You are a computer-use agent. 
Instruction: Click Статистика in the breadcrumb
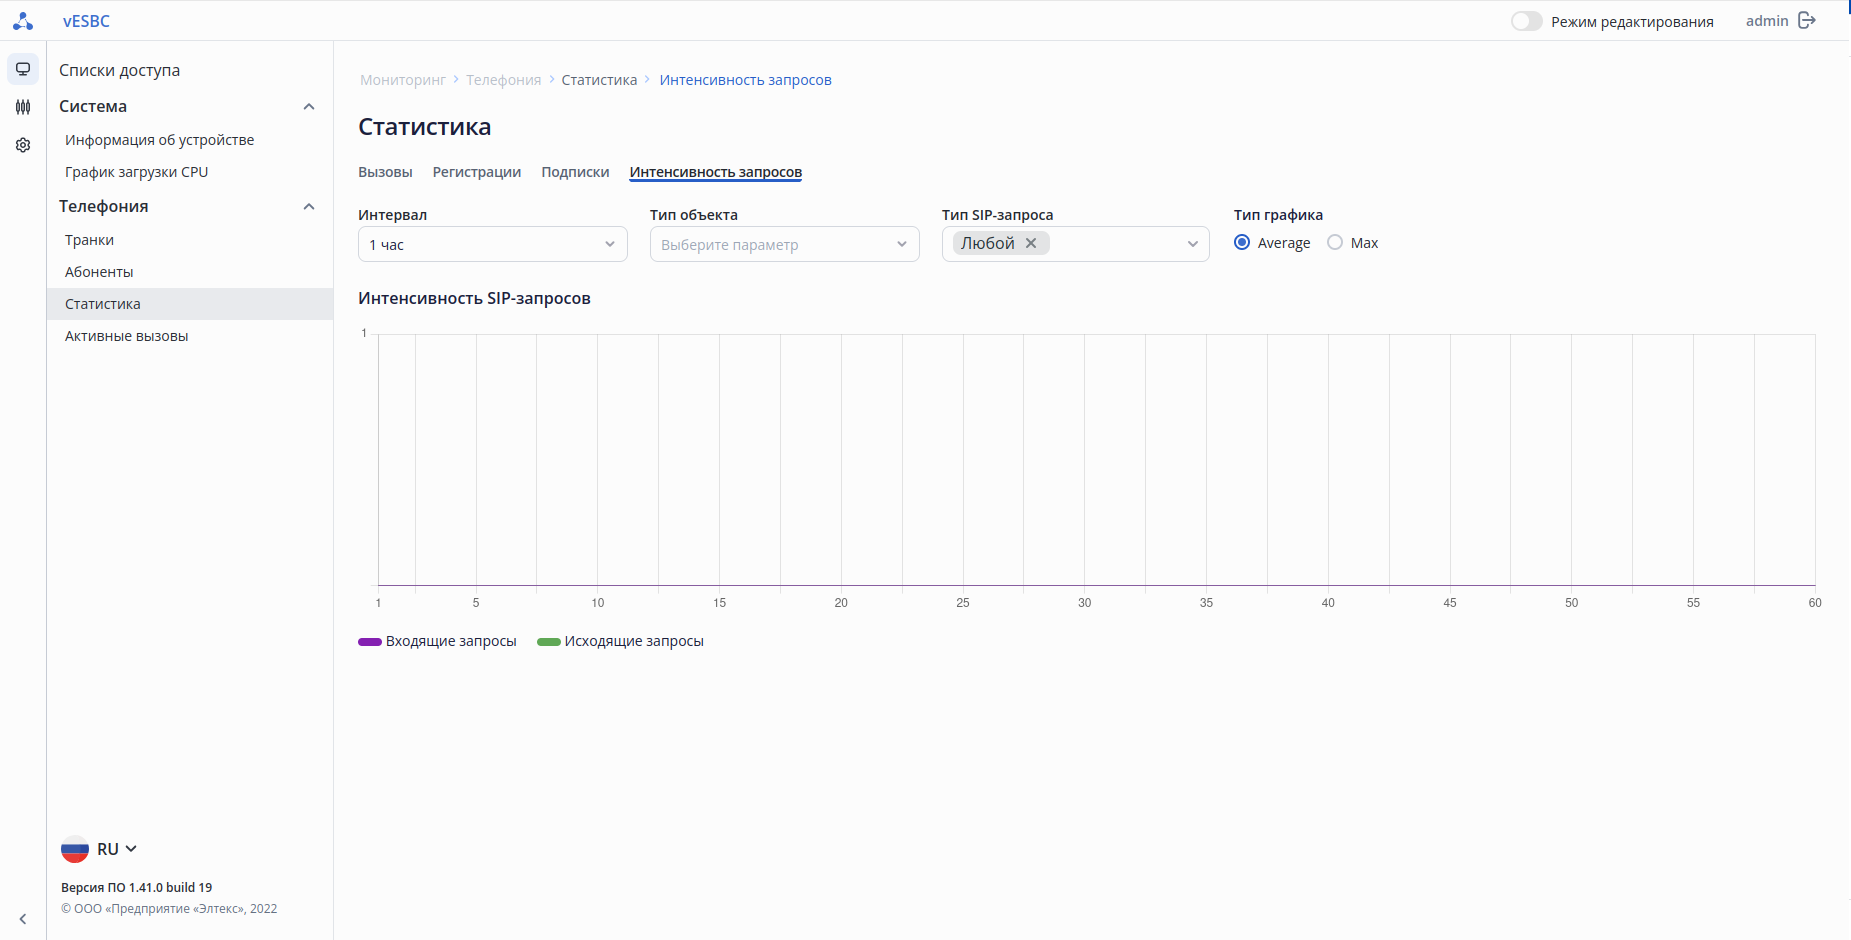click(x=599, y=80)
